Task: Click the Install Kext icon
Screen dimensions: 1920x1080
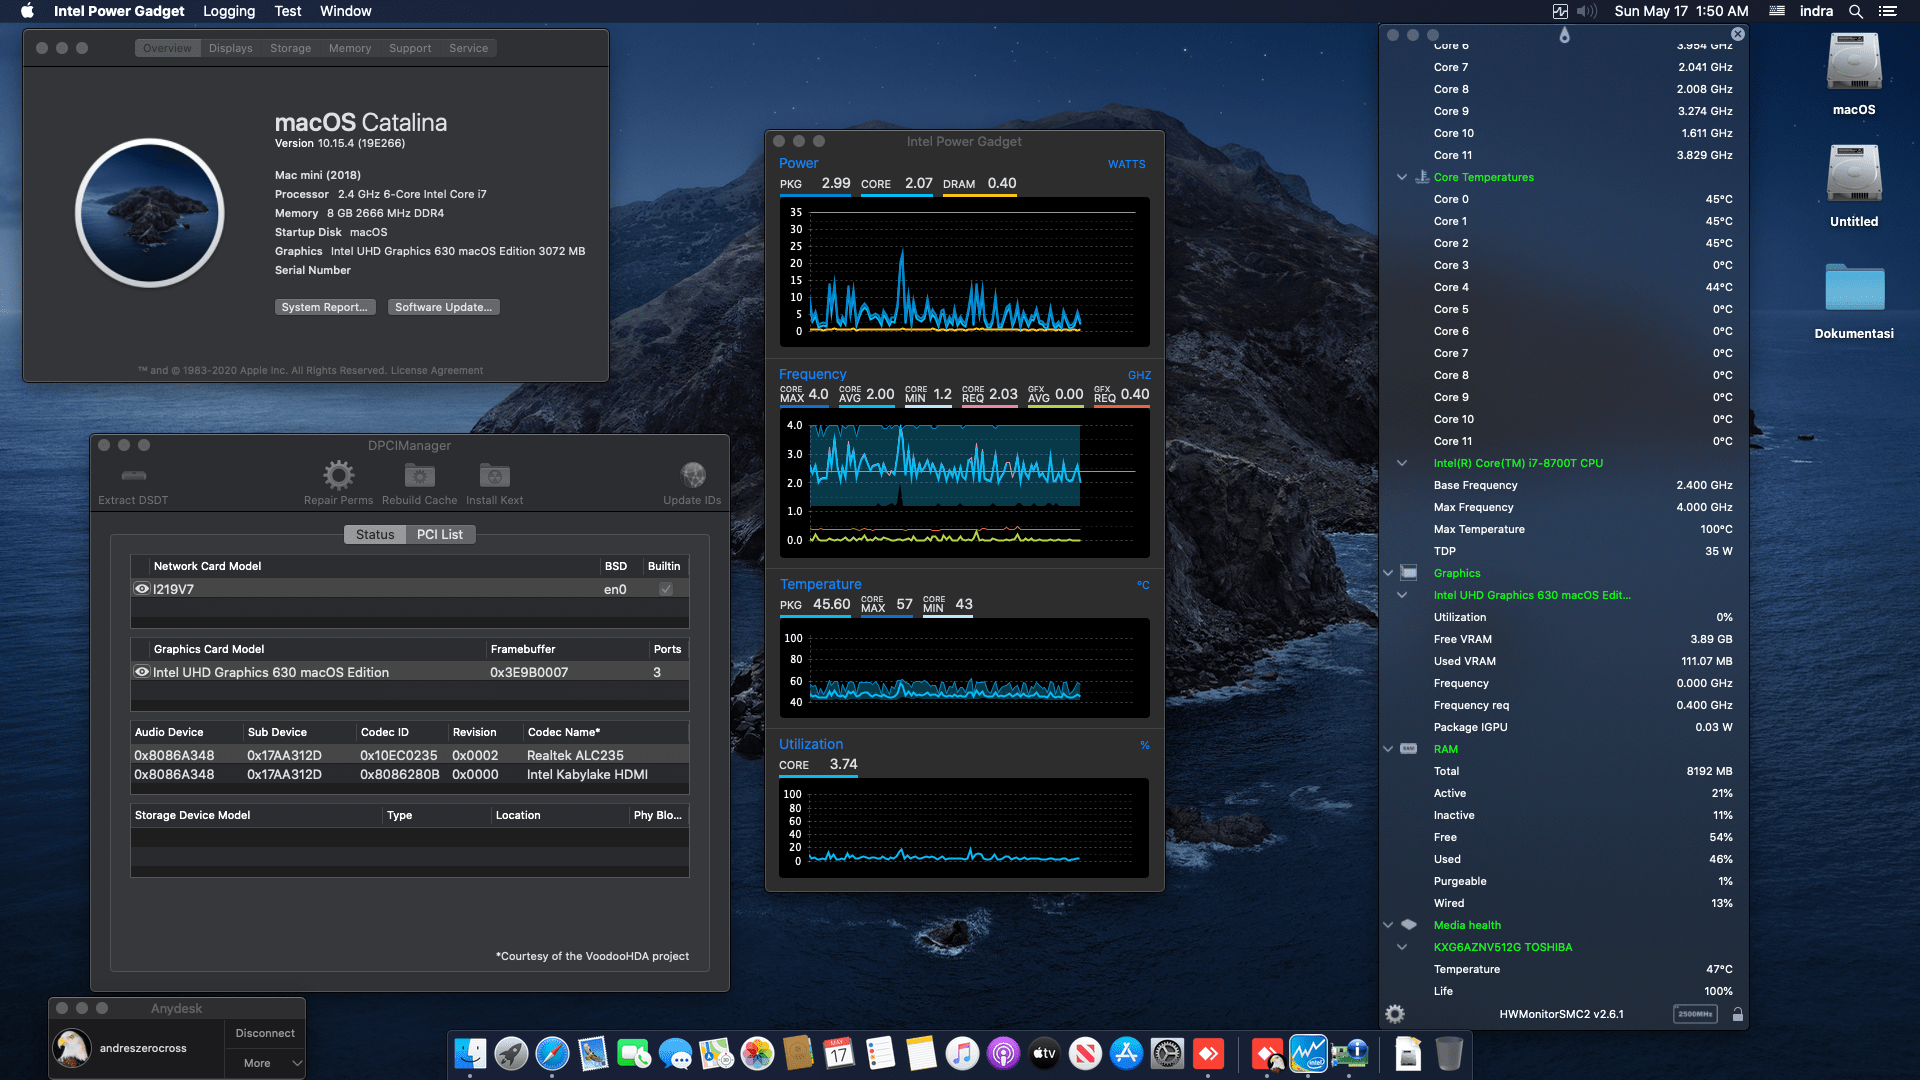Action: coord(494,475)
